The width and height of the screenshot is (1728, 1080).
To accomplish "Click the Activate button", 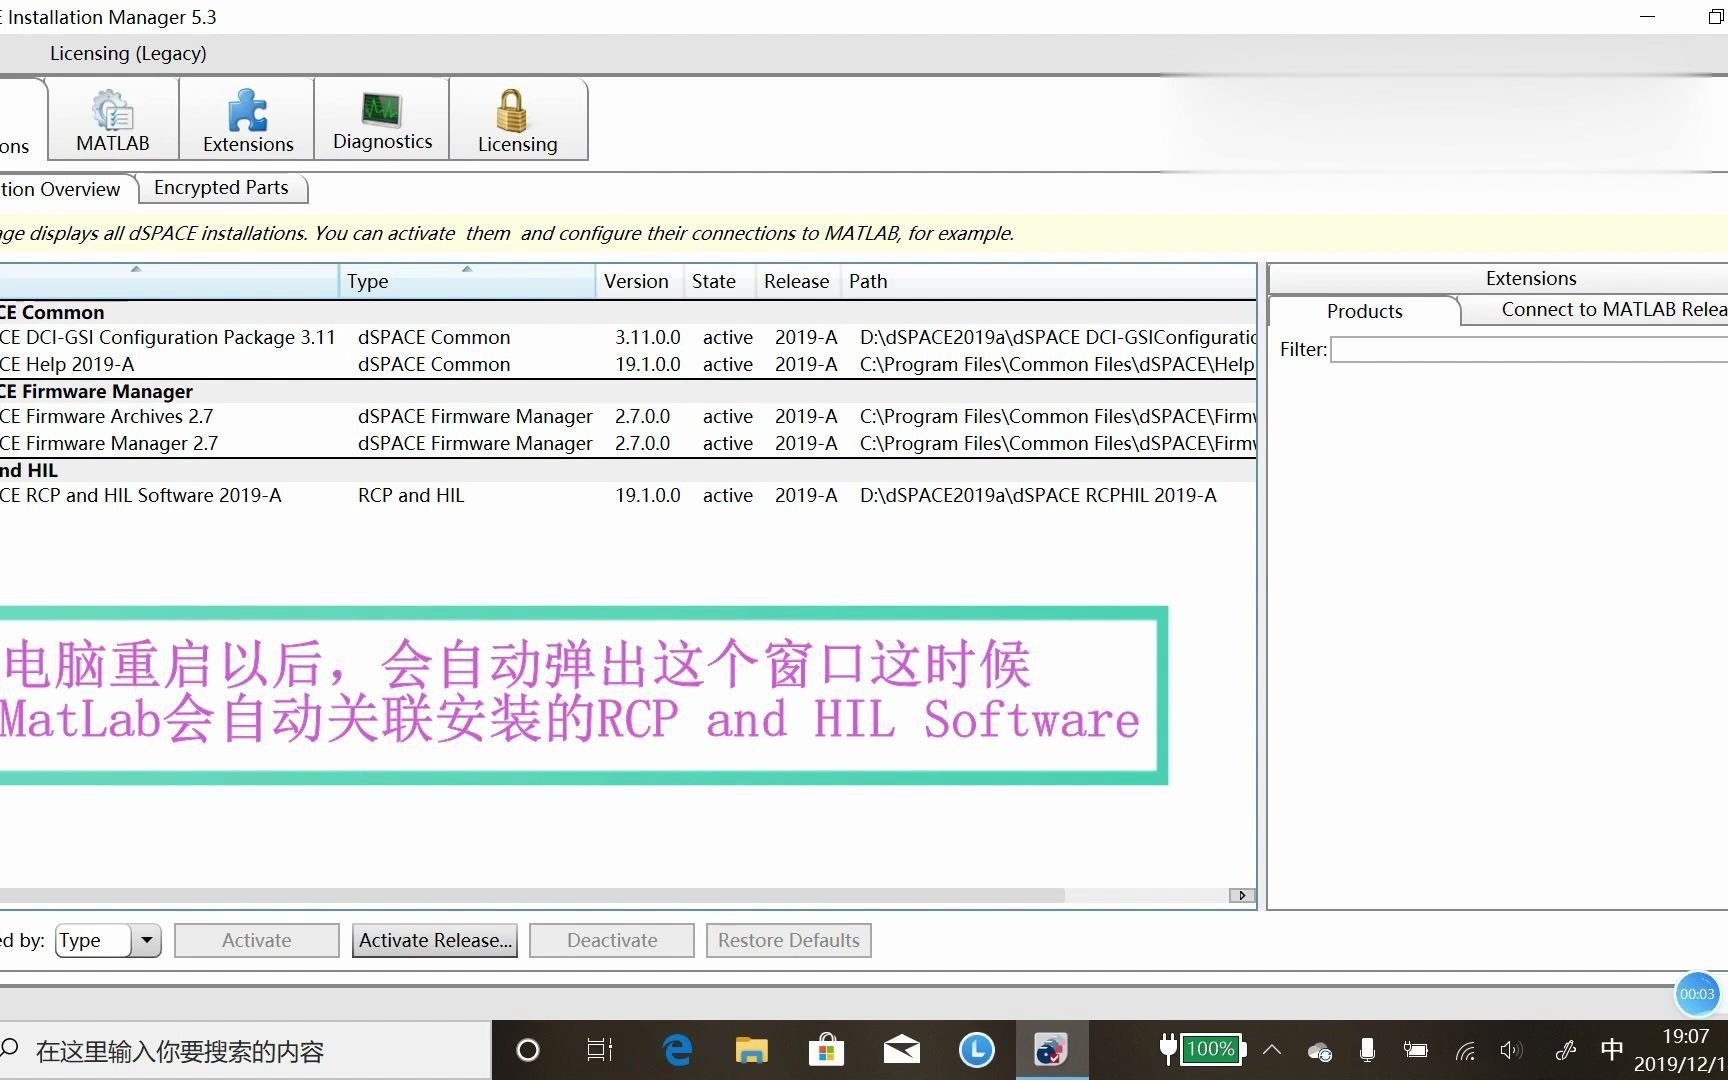I will [257, 940].
